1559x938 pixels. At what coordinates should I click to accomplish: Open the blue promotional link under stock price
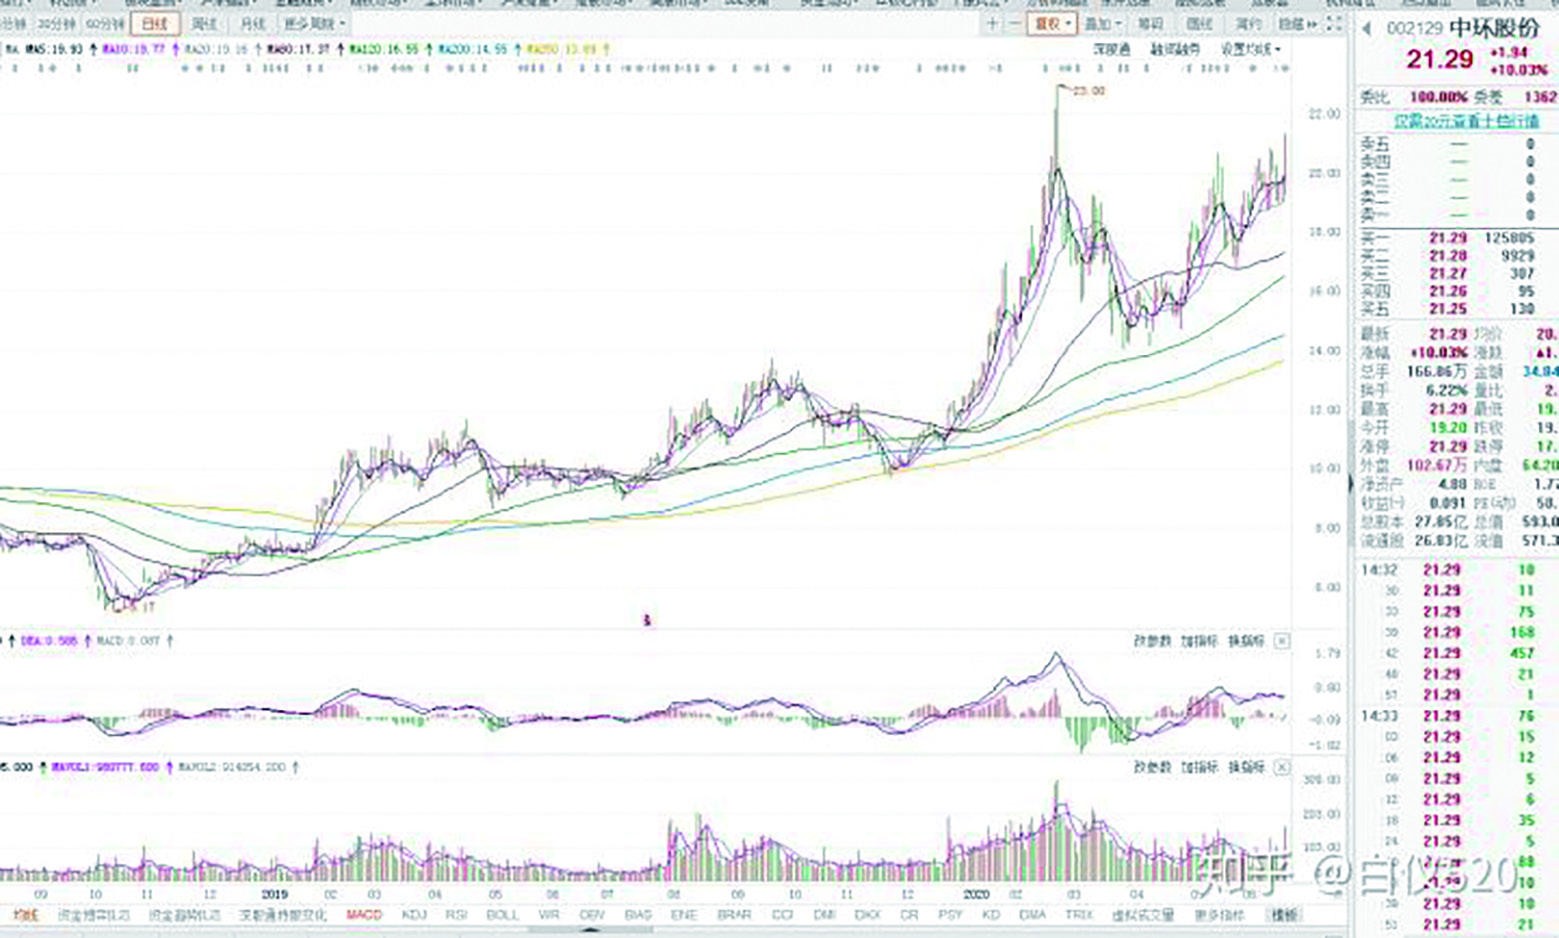pos(1466,121)
